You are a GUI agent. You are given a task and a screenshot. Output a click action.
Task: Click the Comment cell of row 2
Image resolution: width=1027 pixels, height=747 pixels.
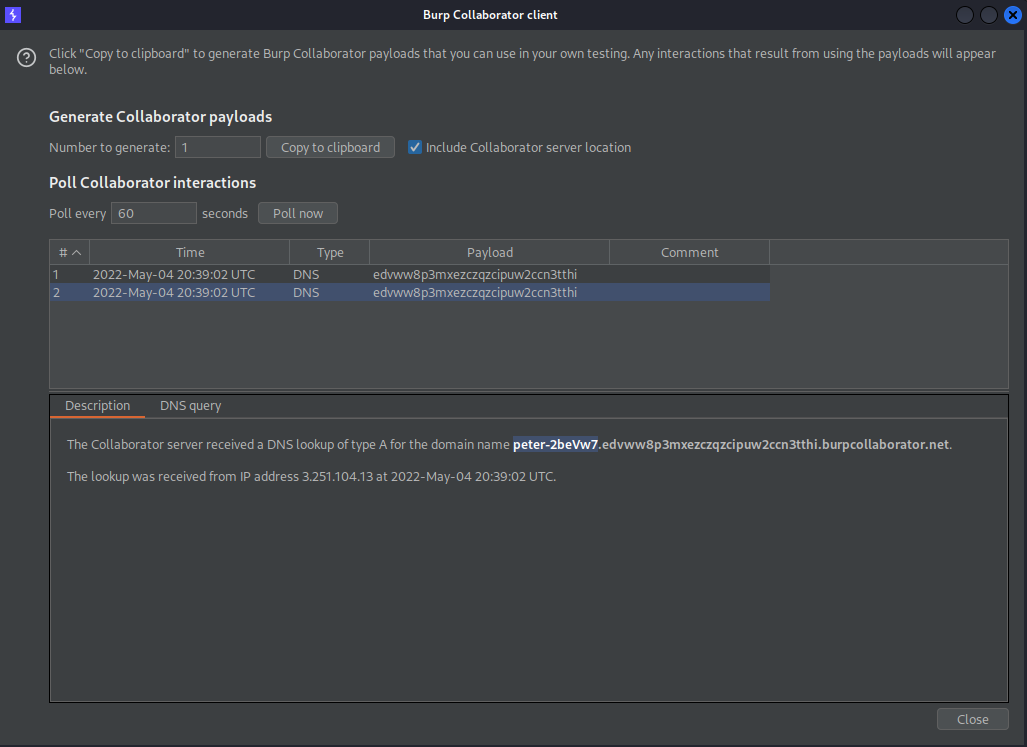690,293
